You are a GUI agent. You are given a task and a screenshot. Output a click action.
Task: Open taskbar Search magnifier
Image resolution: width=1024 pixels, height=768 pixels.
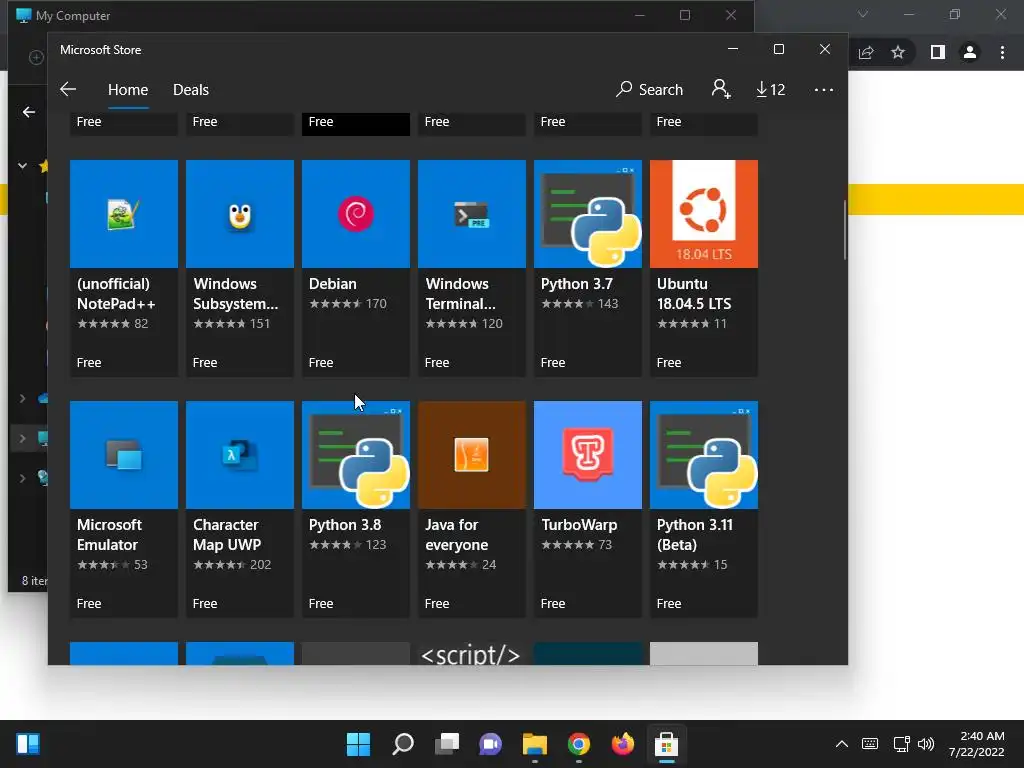point(403,744)
